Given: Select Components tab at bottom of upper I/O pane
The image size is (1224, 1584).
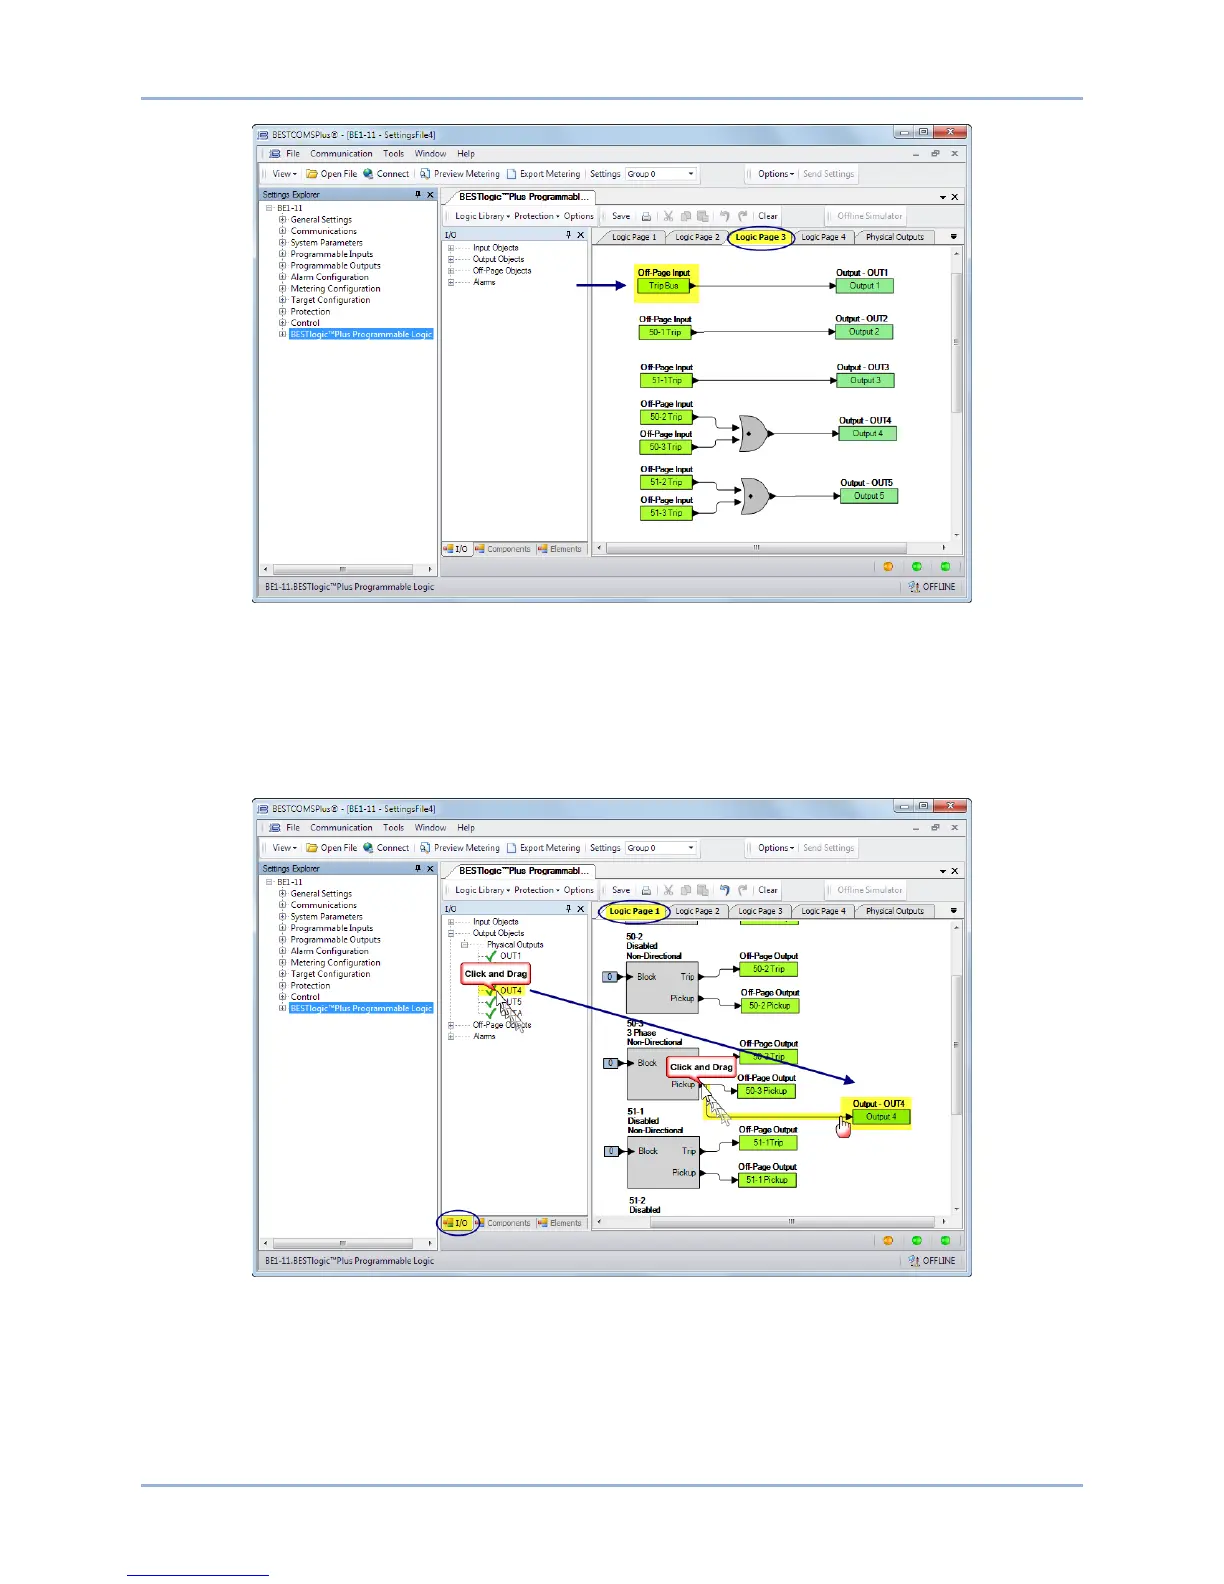Looking at the screenshot, I should tap(503, 549).
